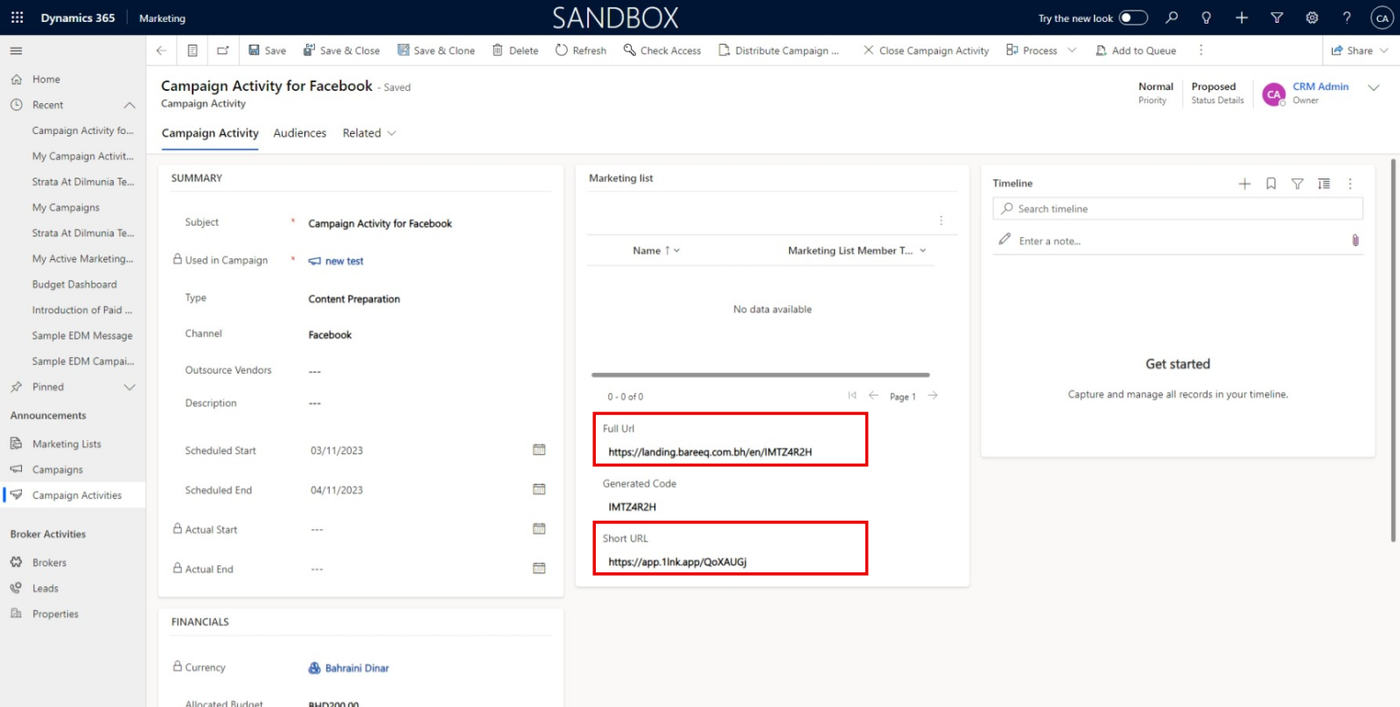The height and width of the screenshot is (707, 1400).
Task: Click Add to Queue
Action: (1136, 50)
